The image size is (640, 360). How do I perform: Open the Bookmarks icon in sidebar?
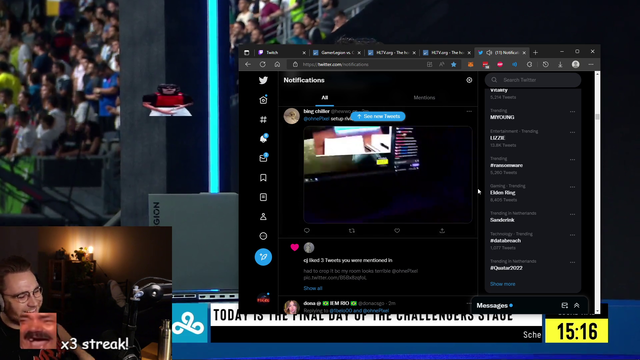pyautogui.click(x=263, y=178)
